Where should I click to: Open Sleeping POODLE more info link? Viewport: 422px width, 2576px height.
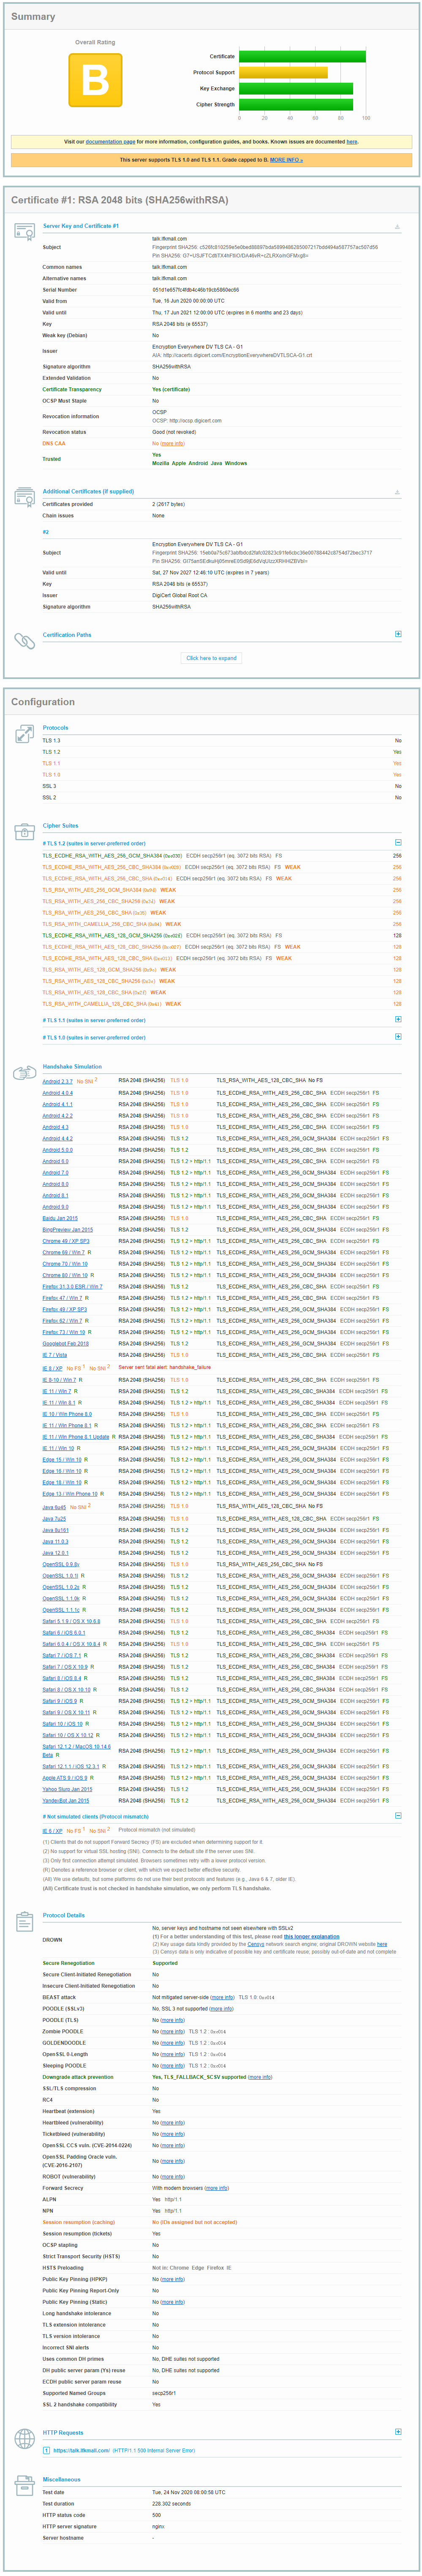172,2066
